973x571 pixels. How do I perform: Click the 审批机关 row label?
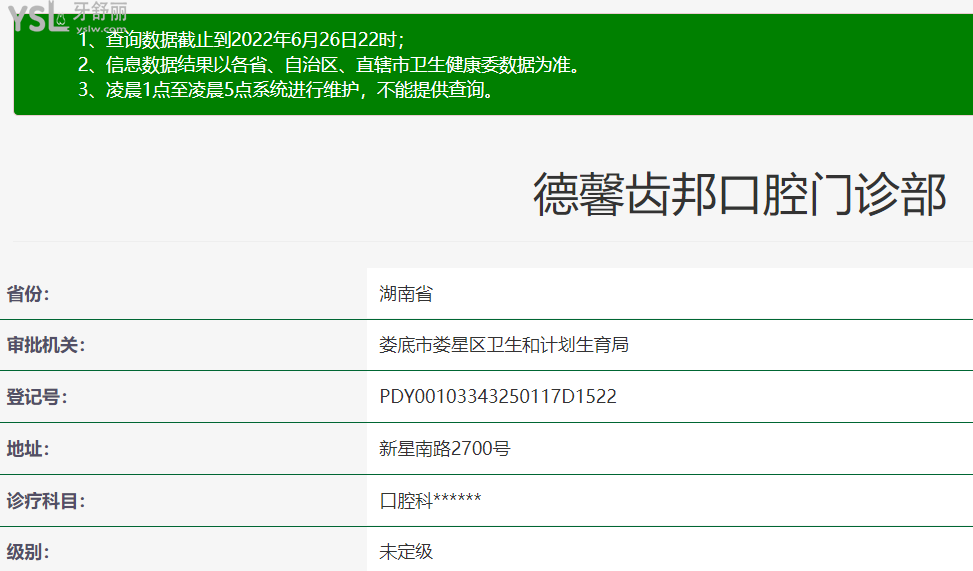[x=46, y=345]
